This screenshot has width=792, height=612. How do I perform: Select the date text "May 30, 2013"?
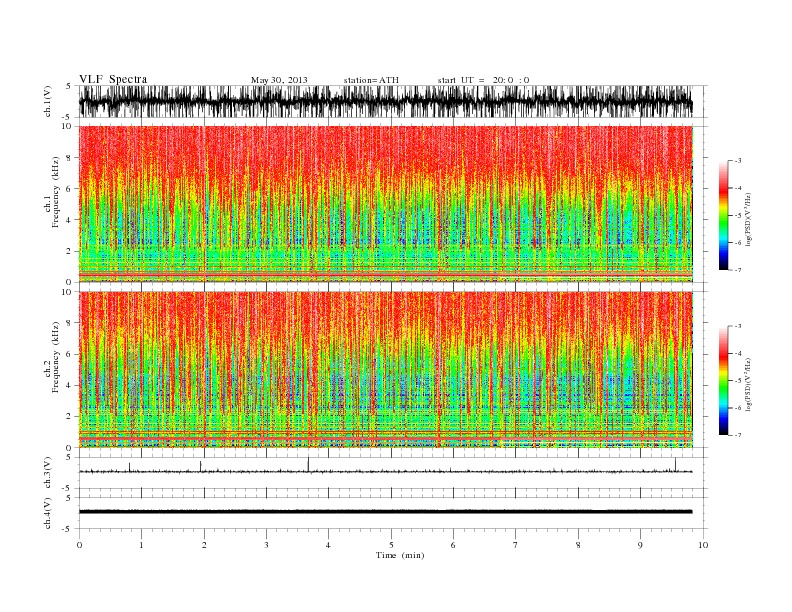[x=279, y=80]
